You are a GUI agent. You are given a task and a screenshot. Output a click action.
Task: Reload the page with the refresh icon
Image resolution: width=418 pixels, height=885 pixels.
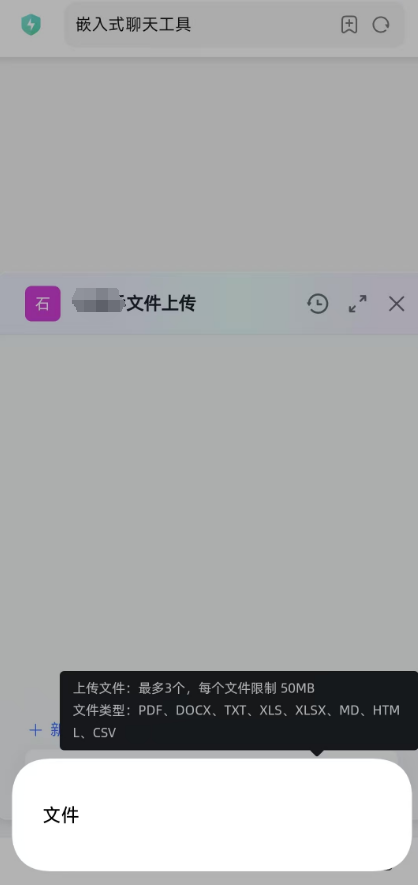[381, 25]
